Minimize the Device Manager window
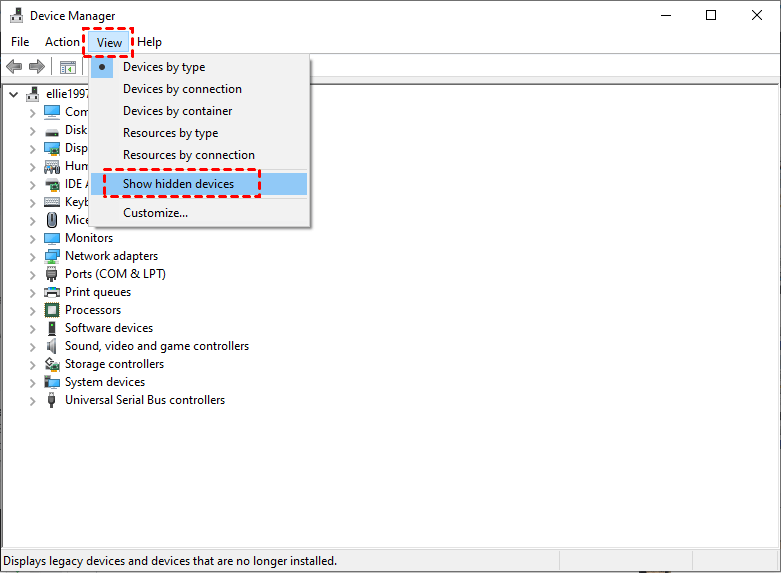This screenshot has height=573, width=781. pos(666,15)
